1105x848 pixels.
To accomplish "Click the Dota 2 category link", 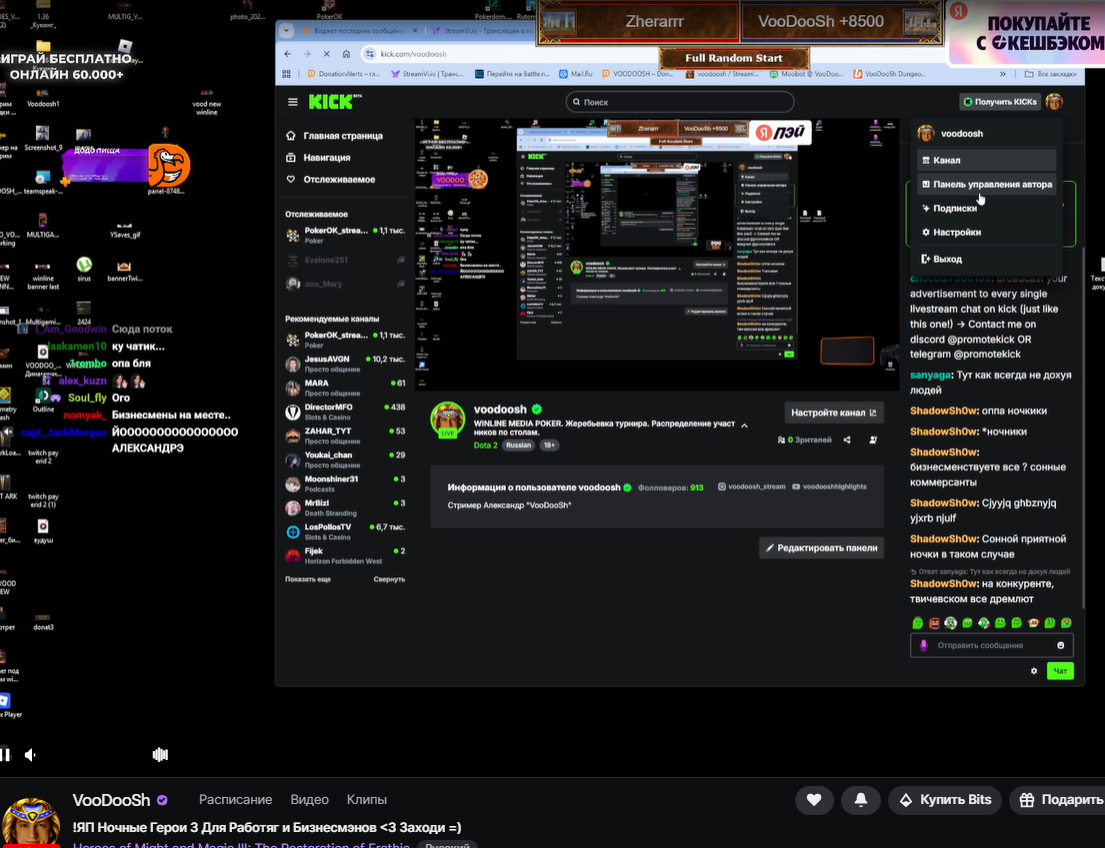I will click(x=486, y=445).
